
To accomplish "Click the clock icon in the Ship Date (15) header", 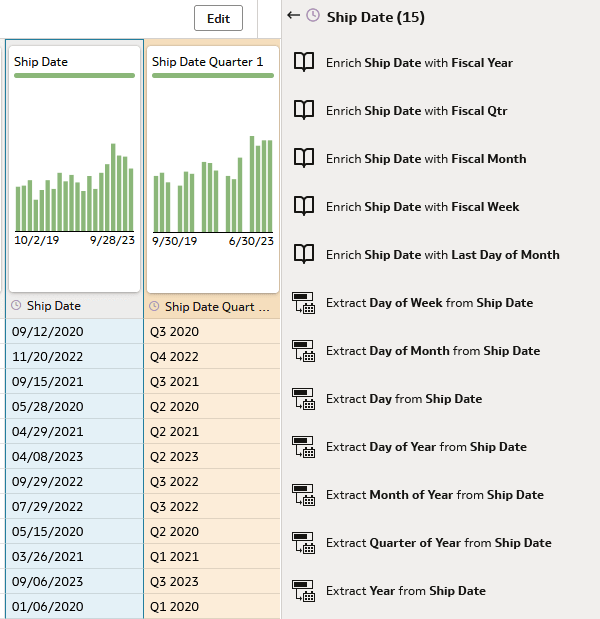I will point(313,16).
